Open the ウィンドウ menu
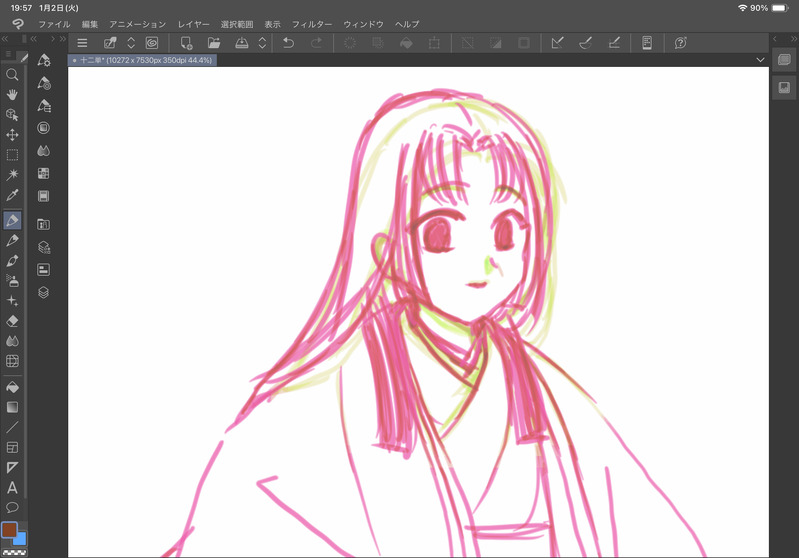799x558 pixels. point(363,24)
